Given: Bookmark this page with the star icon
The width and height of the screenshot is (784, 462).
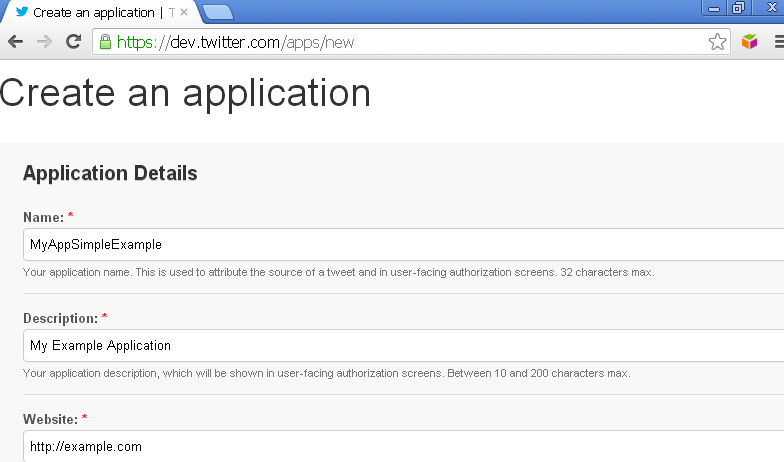Looking at the screenshot, I should pyautogui.click(x=717, y=42).
